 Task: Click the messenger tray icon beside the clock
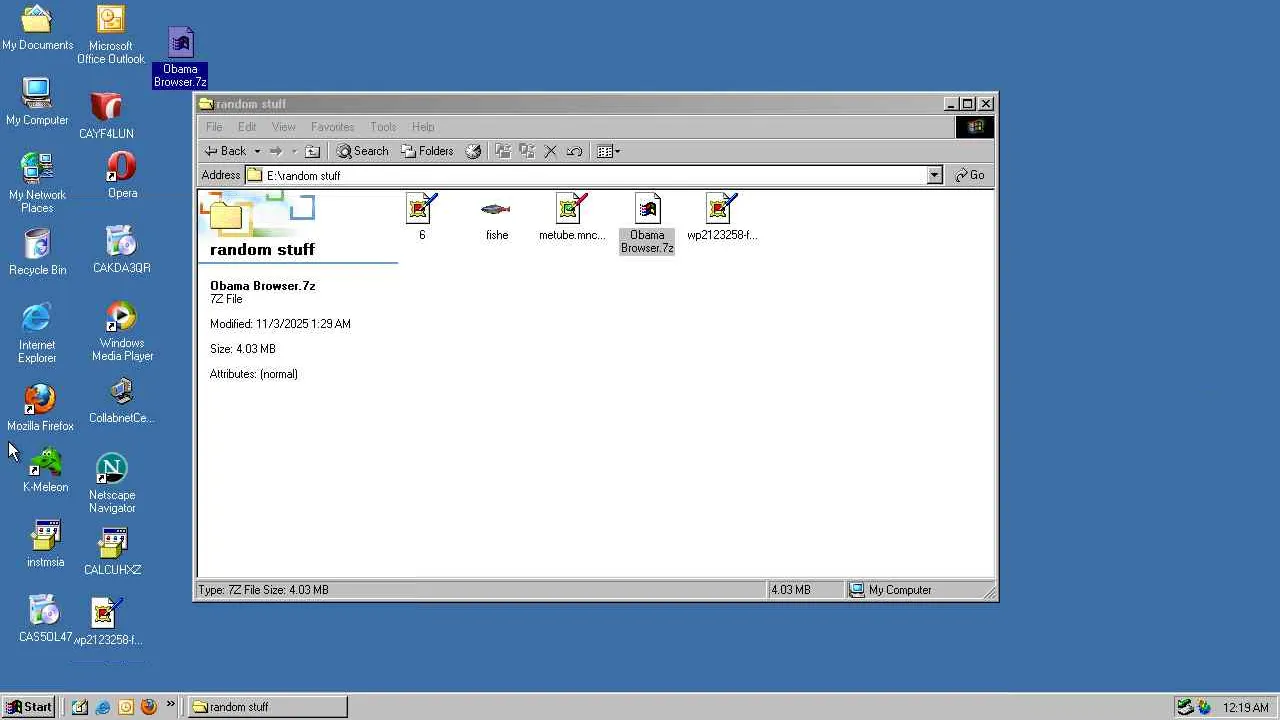click(1204, 707)
